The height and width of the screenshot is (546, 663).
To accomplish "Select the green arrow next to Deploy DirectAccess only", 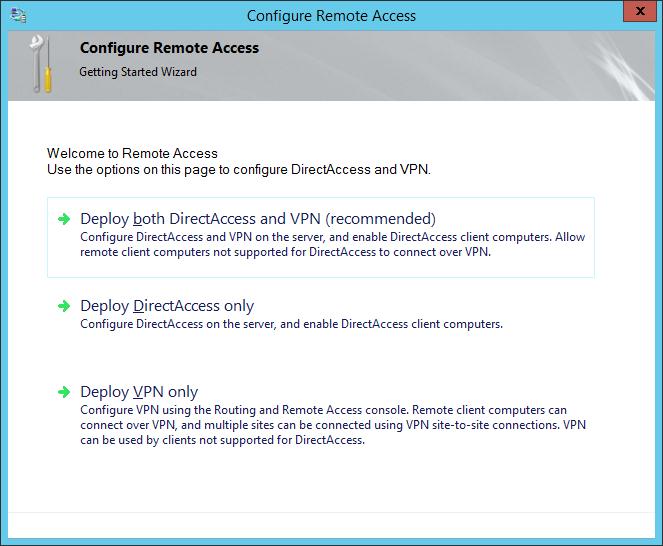I will coord(64,306).
